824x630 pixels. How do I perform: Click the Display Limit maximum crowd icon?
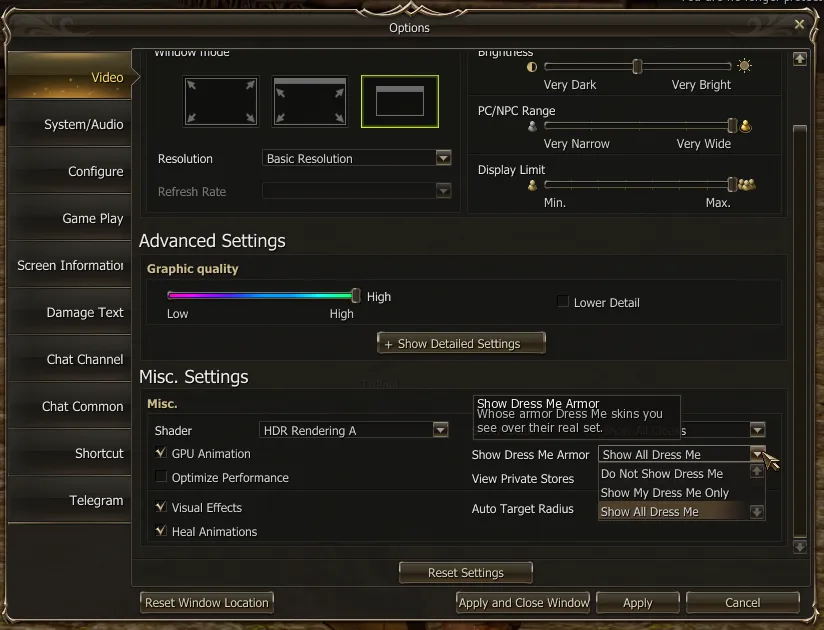pos(747,184)
